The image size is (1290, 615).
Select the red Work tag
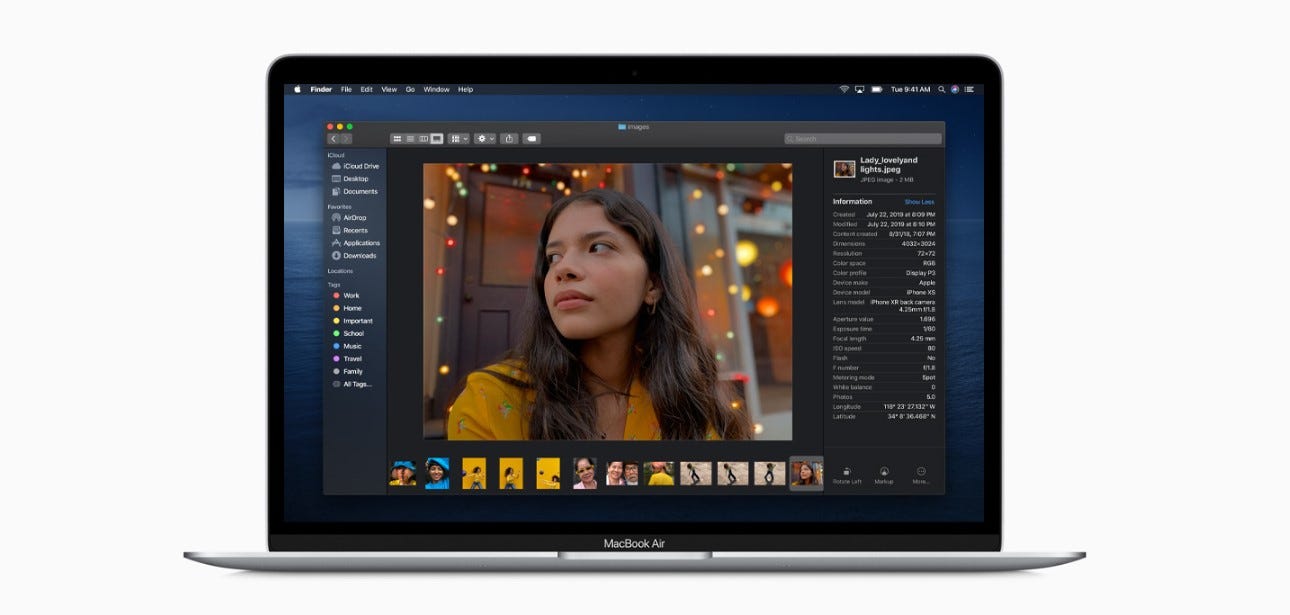(347, 296)
